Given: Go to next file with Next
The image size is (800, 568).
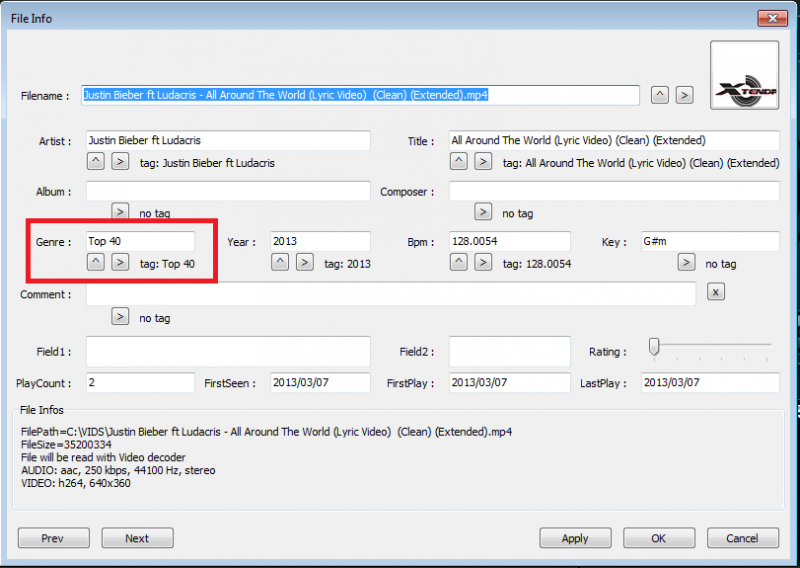Looking at the screenshot, I should click(137, 538).
